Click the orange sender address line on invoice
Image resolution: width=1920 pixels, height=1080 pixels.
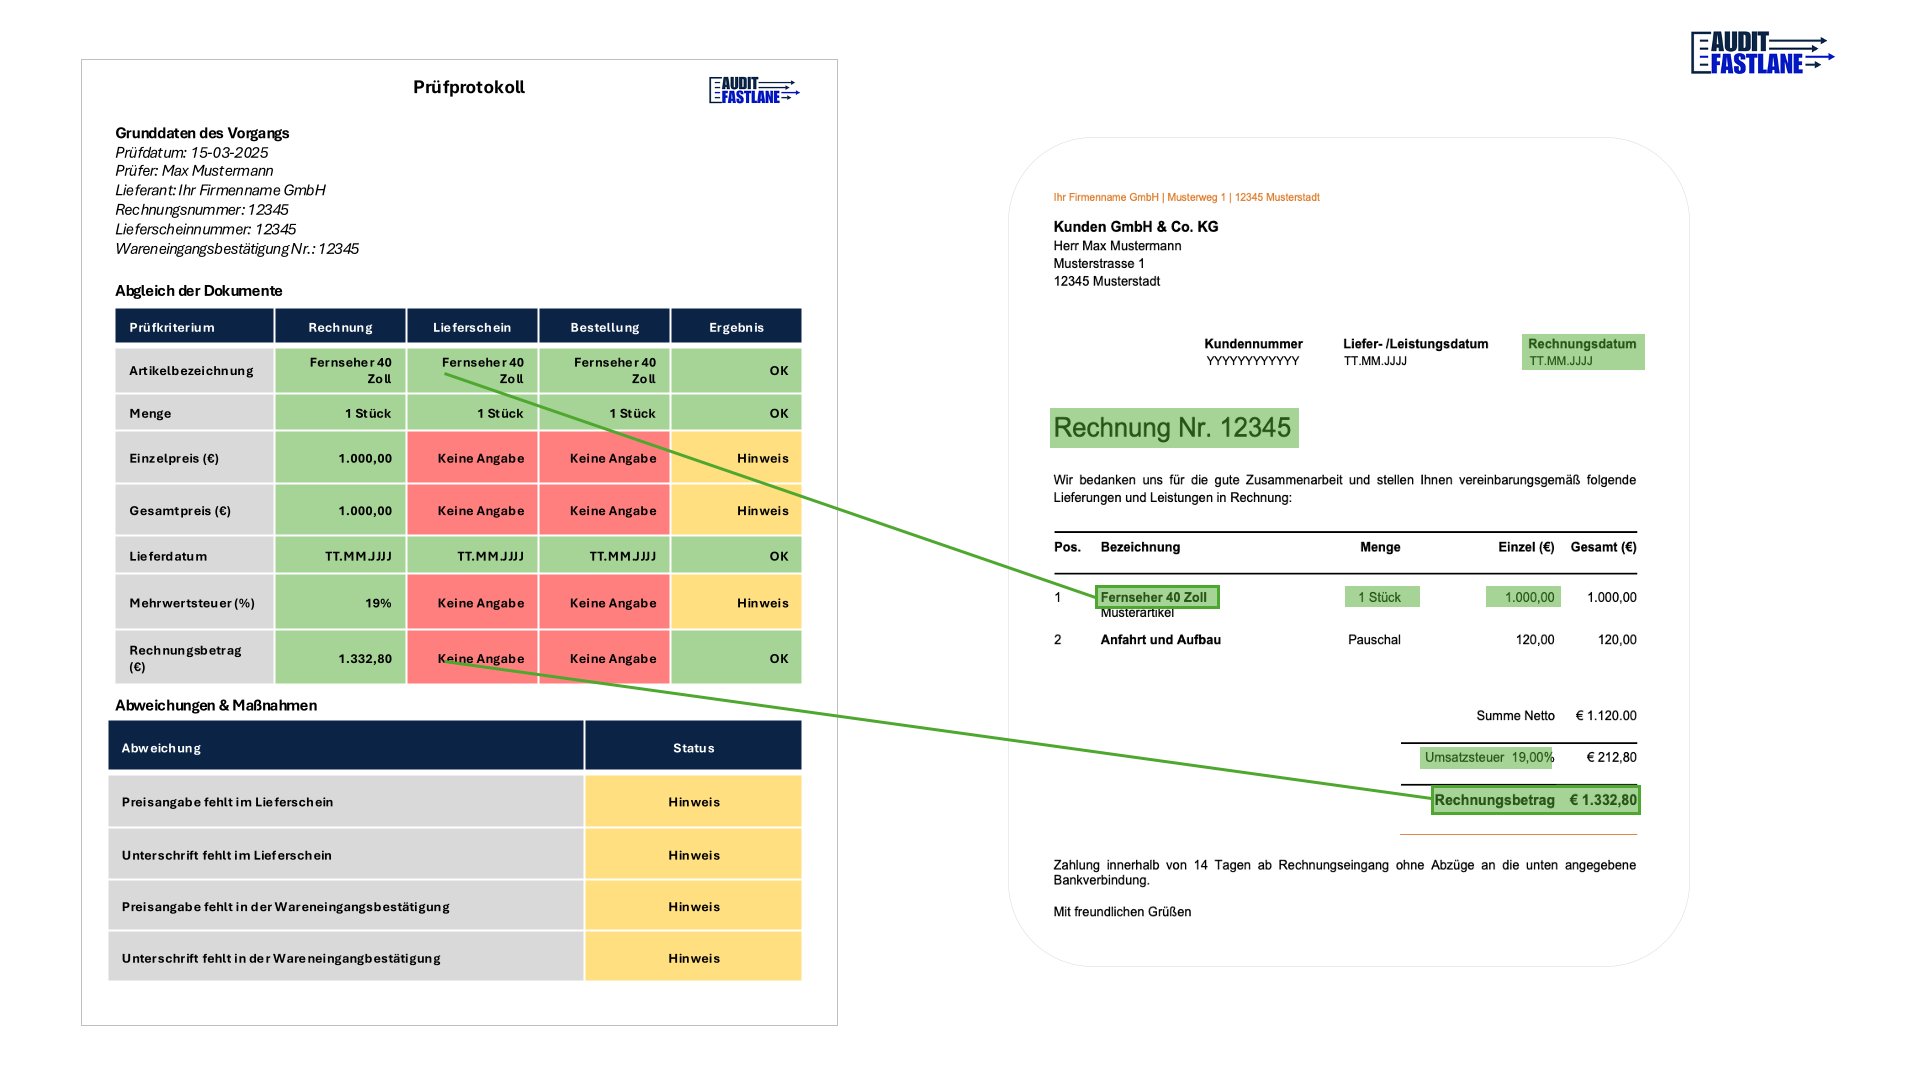pyautogui.click(x=1186, y=197)
